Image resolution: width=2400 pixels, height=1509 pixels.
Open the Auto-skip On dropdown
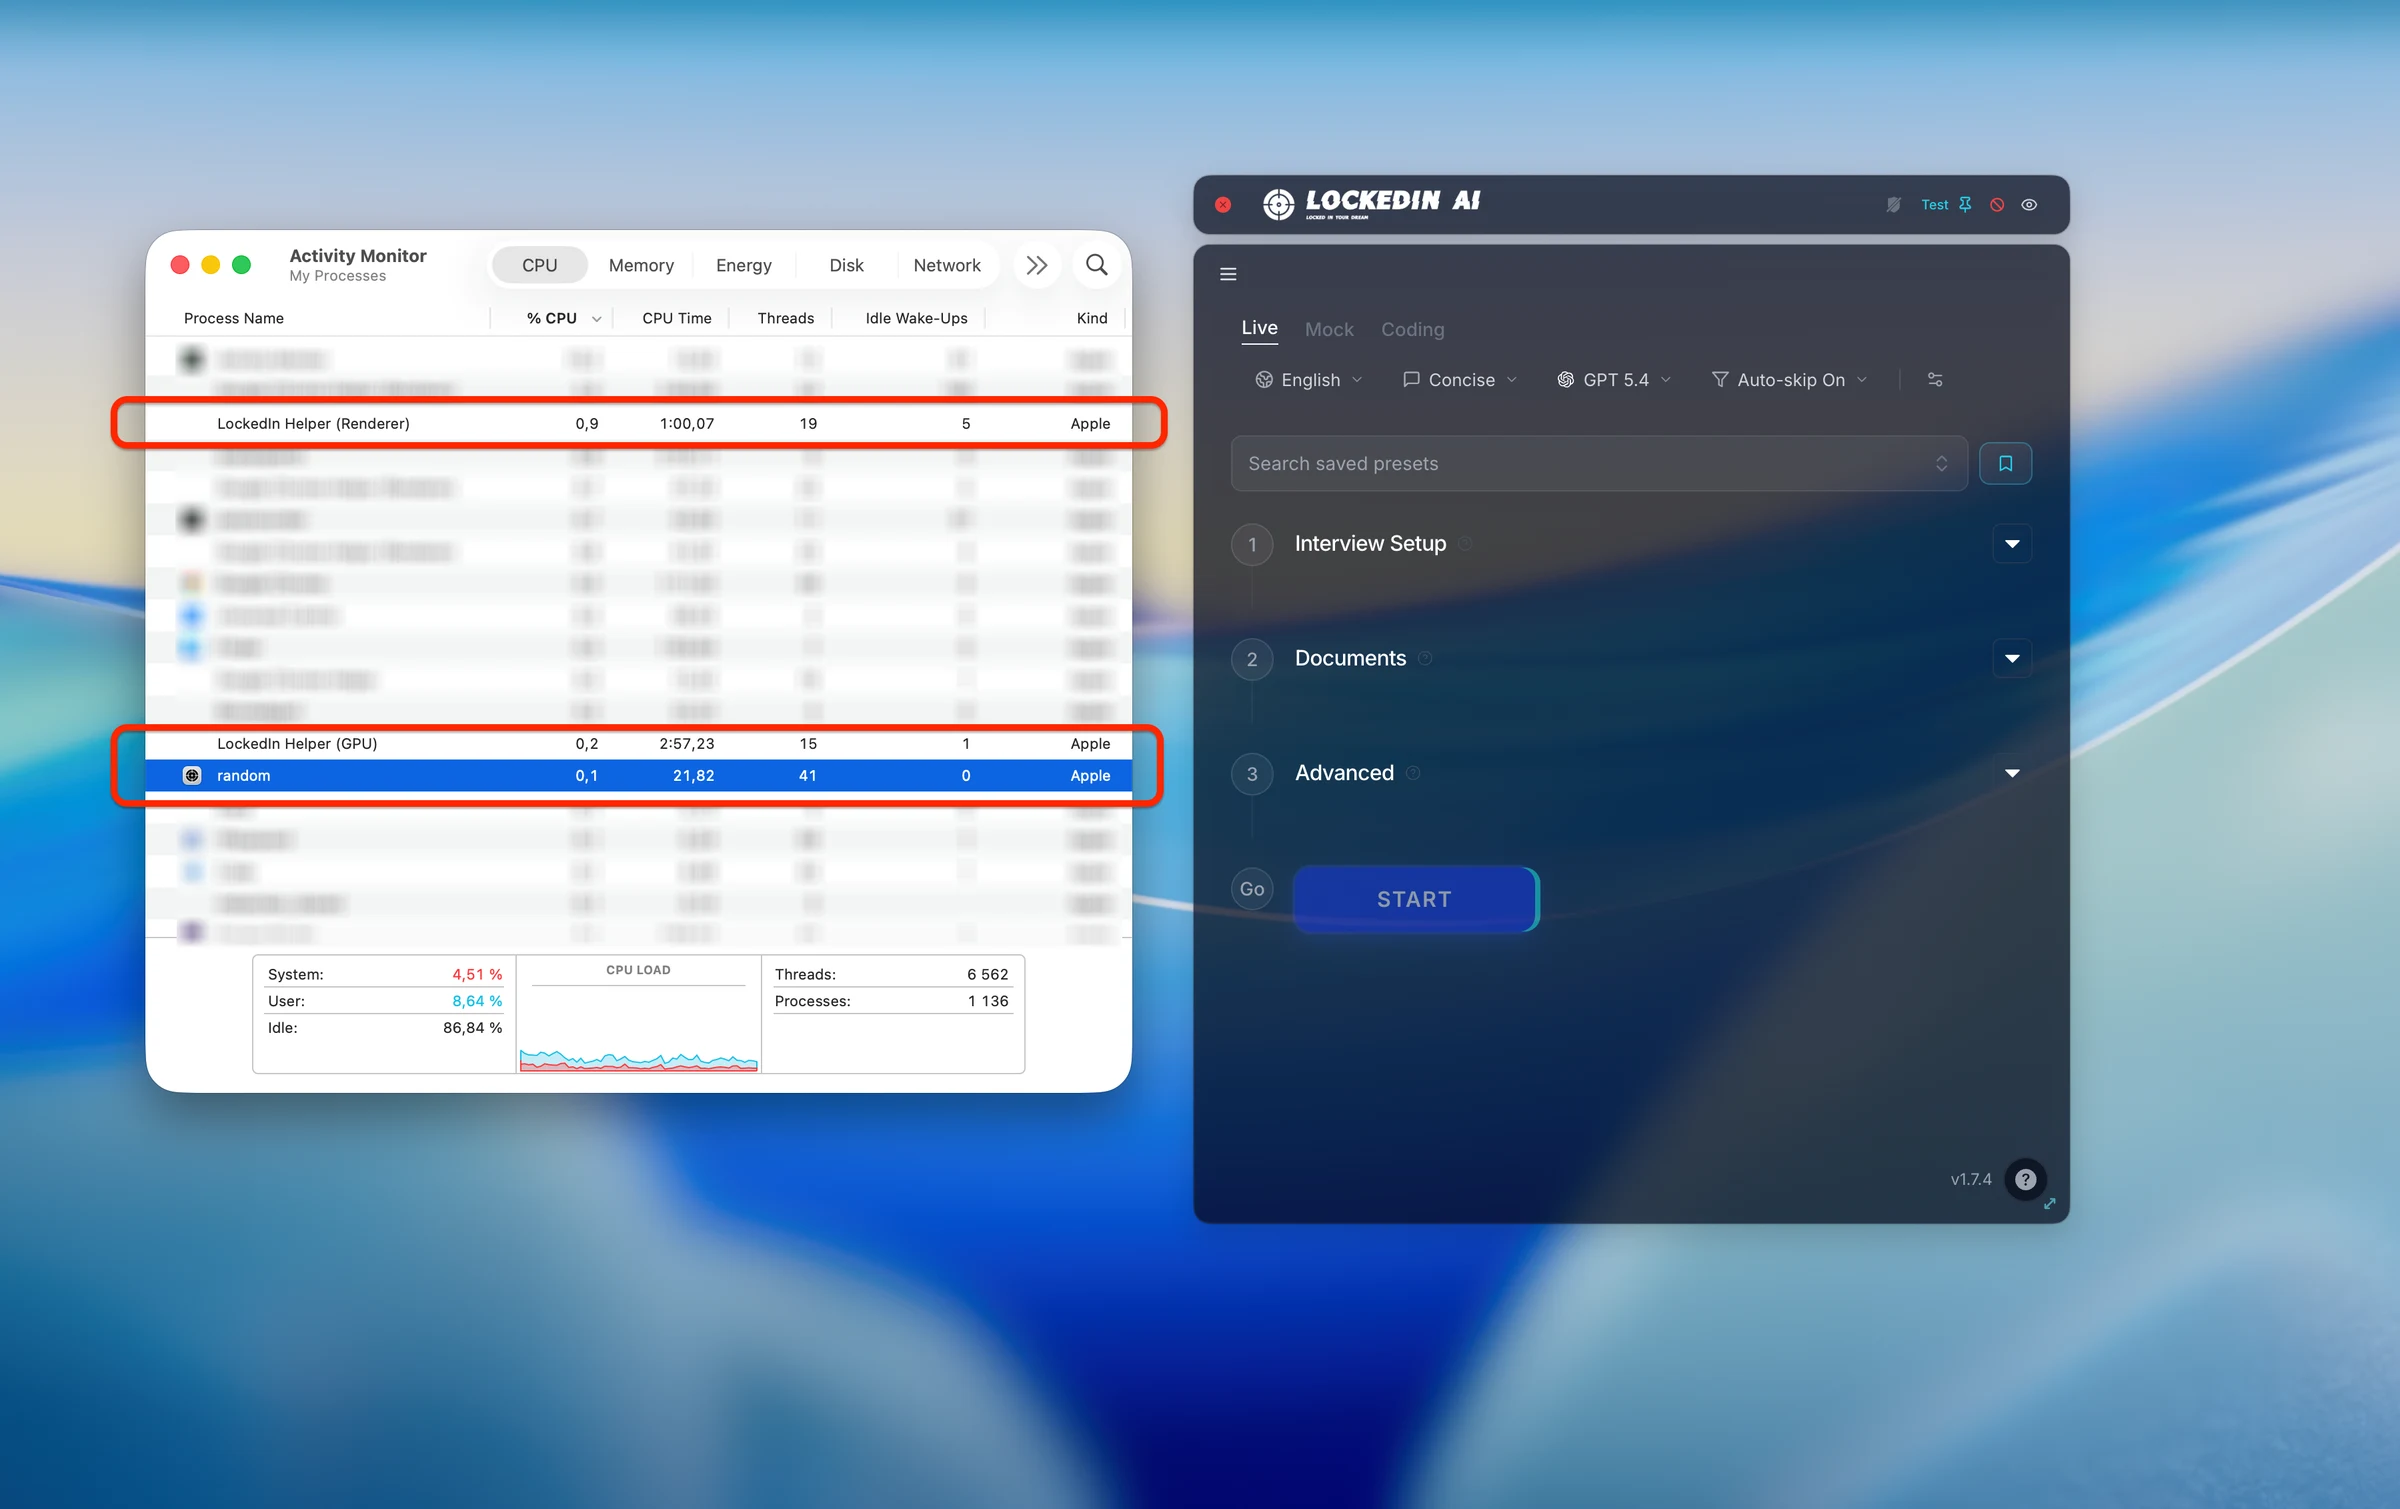[x=1790, y=380]
